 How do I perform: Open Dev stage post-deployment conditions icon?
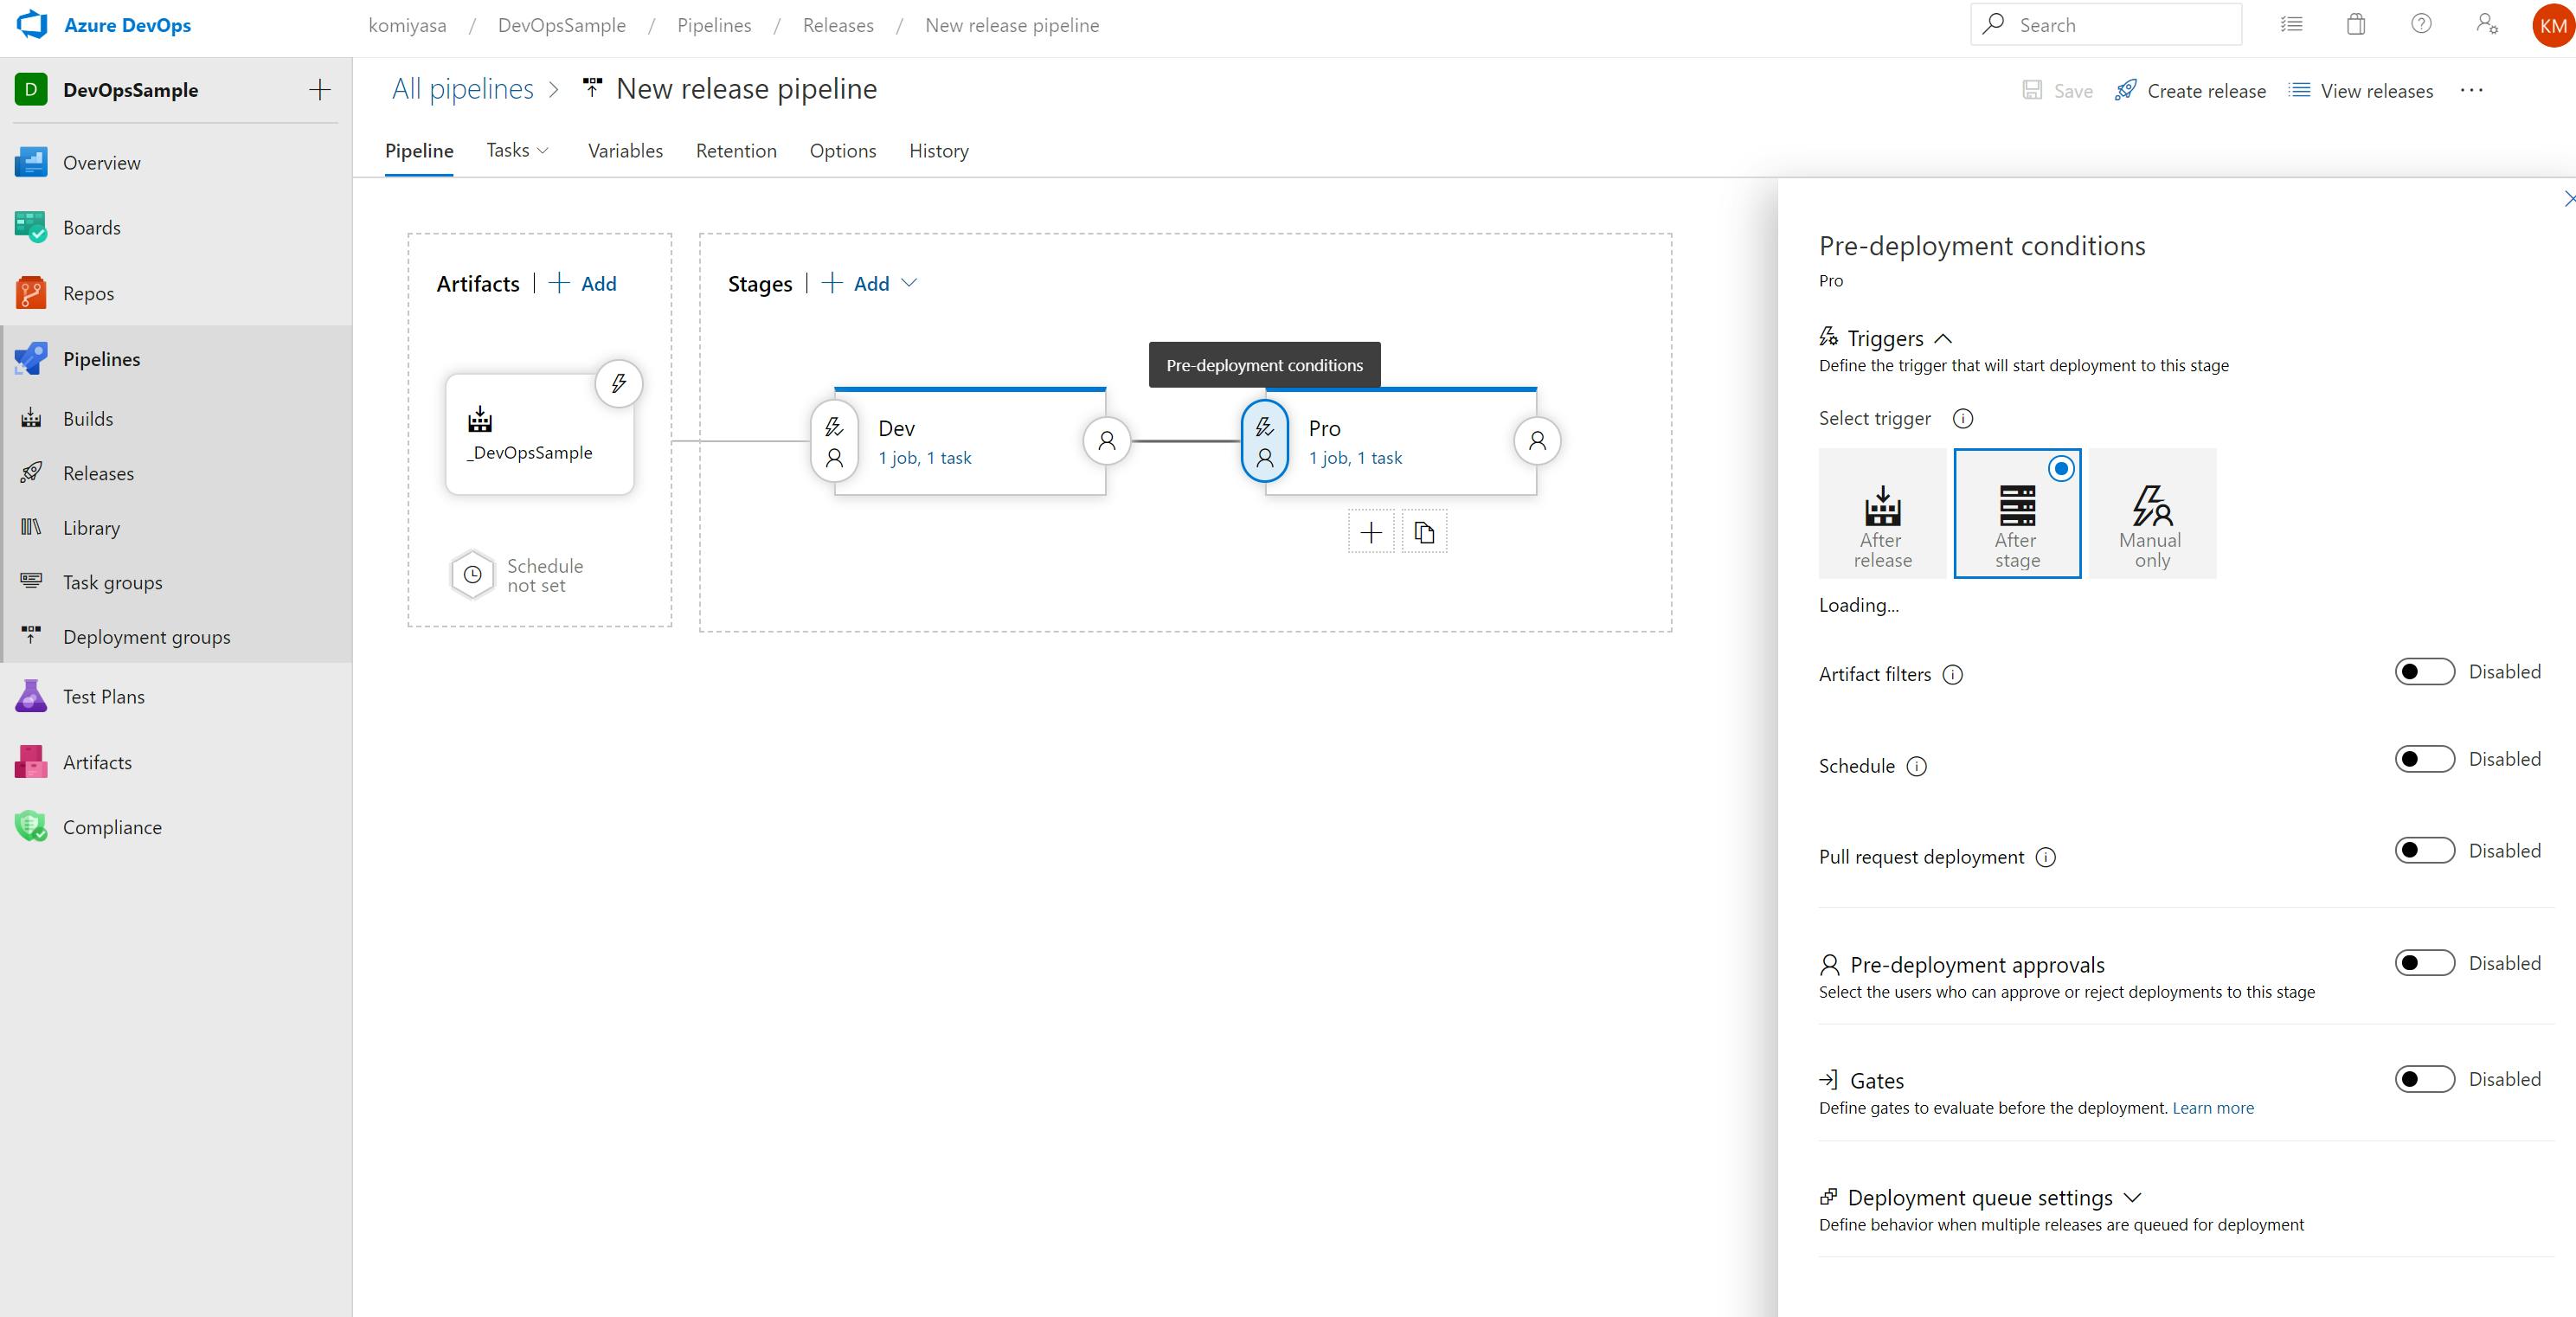(1106, 441)
